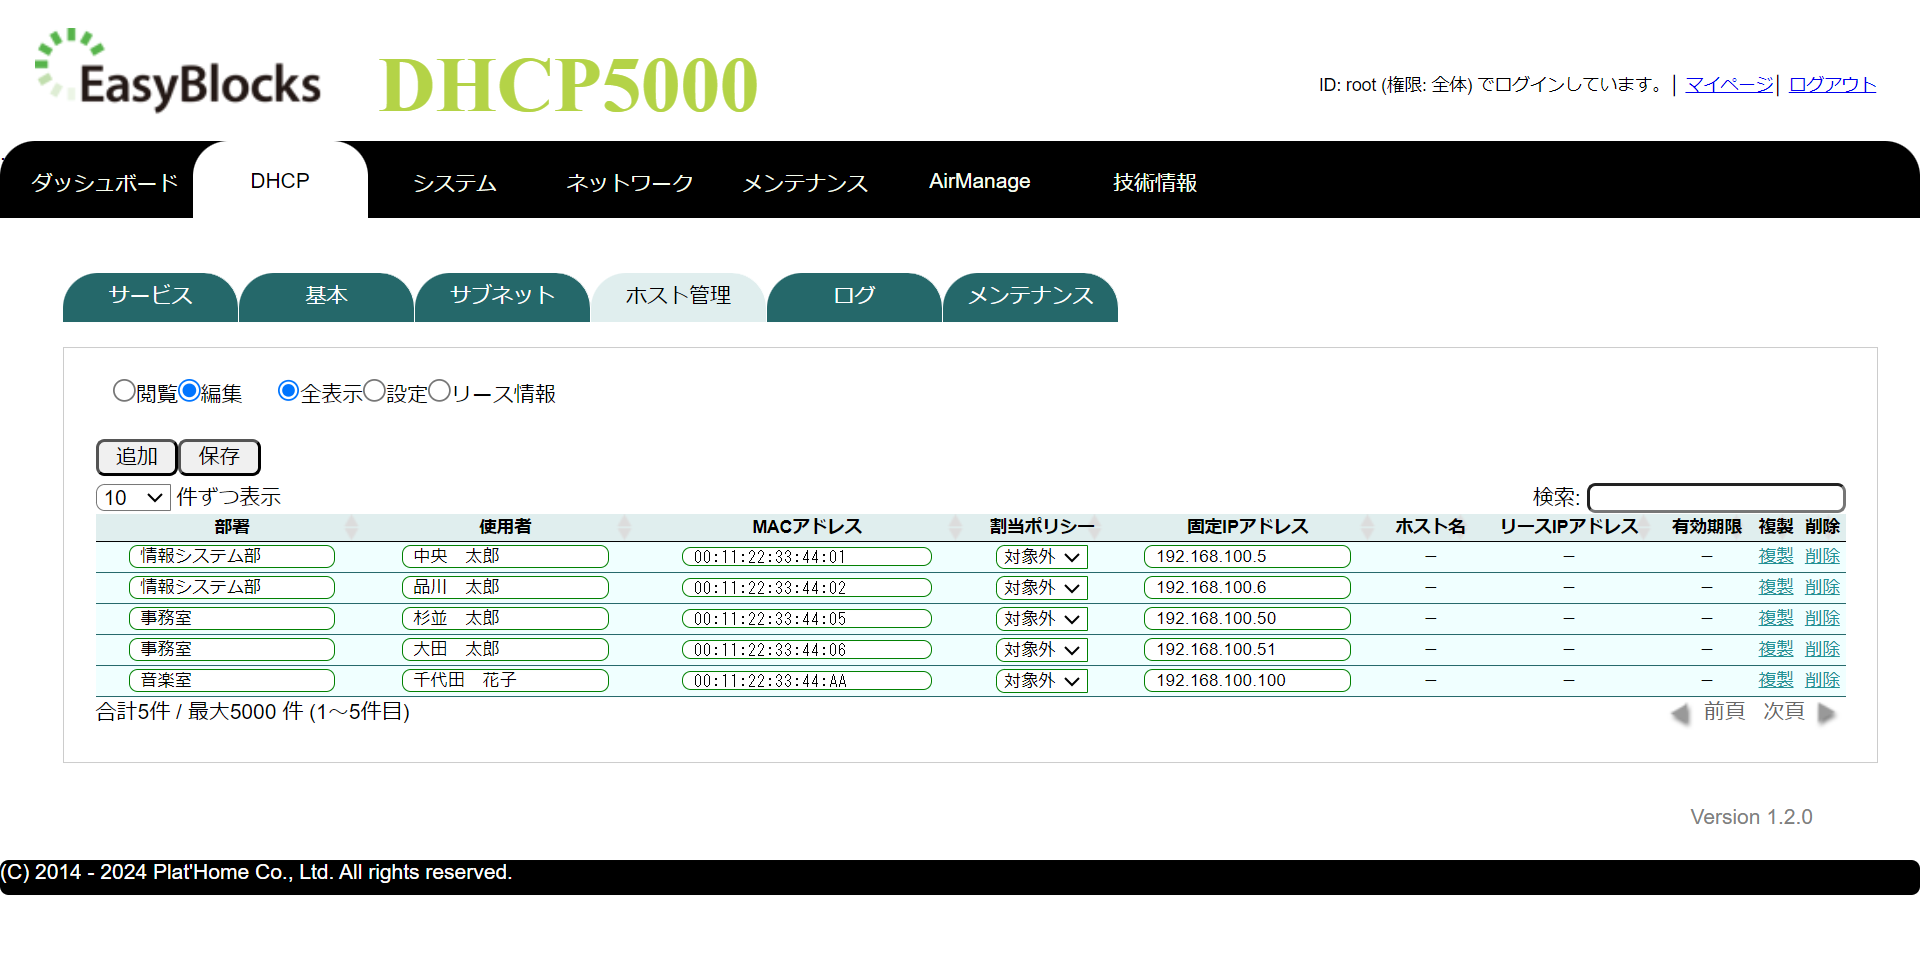The image size is (1920, 967).
Task: Switch to the teal メンテナンス sub-tab
Action: pos(1030,297)
